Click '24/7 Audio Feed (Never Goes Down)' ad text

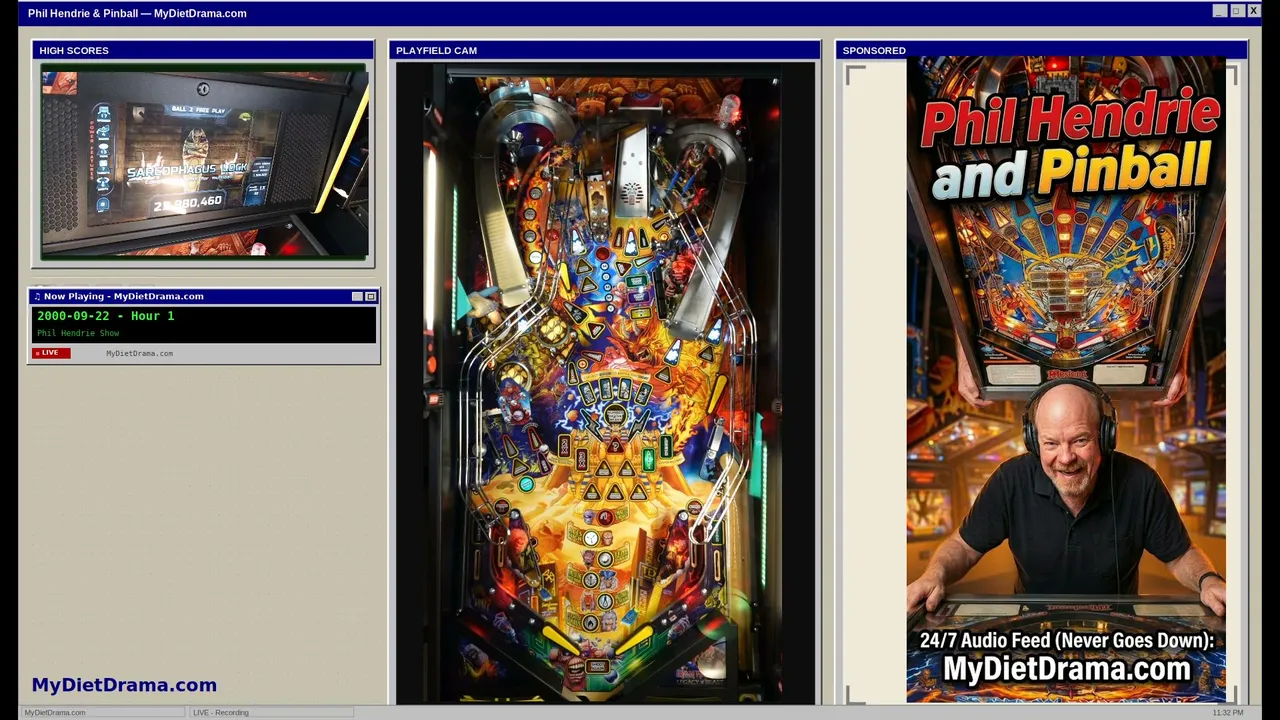point(1067,641)
